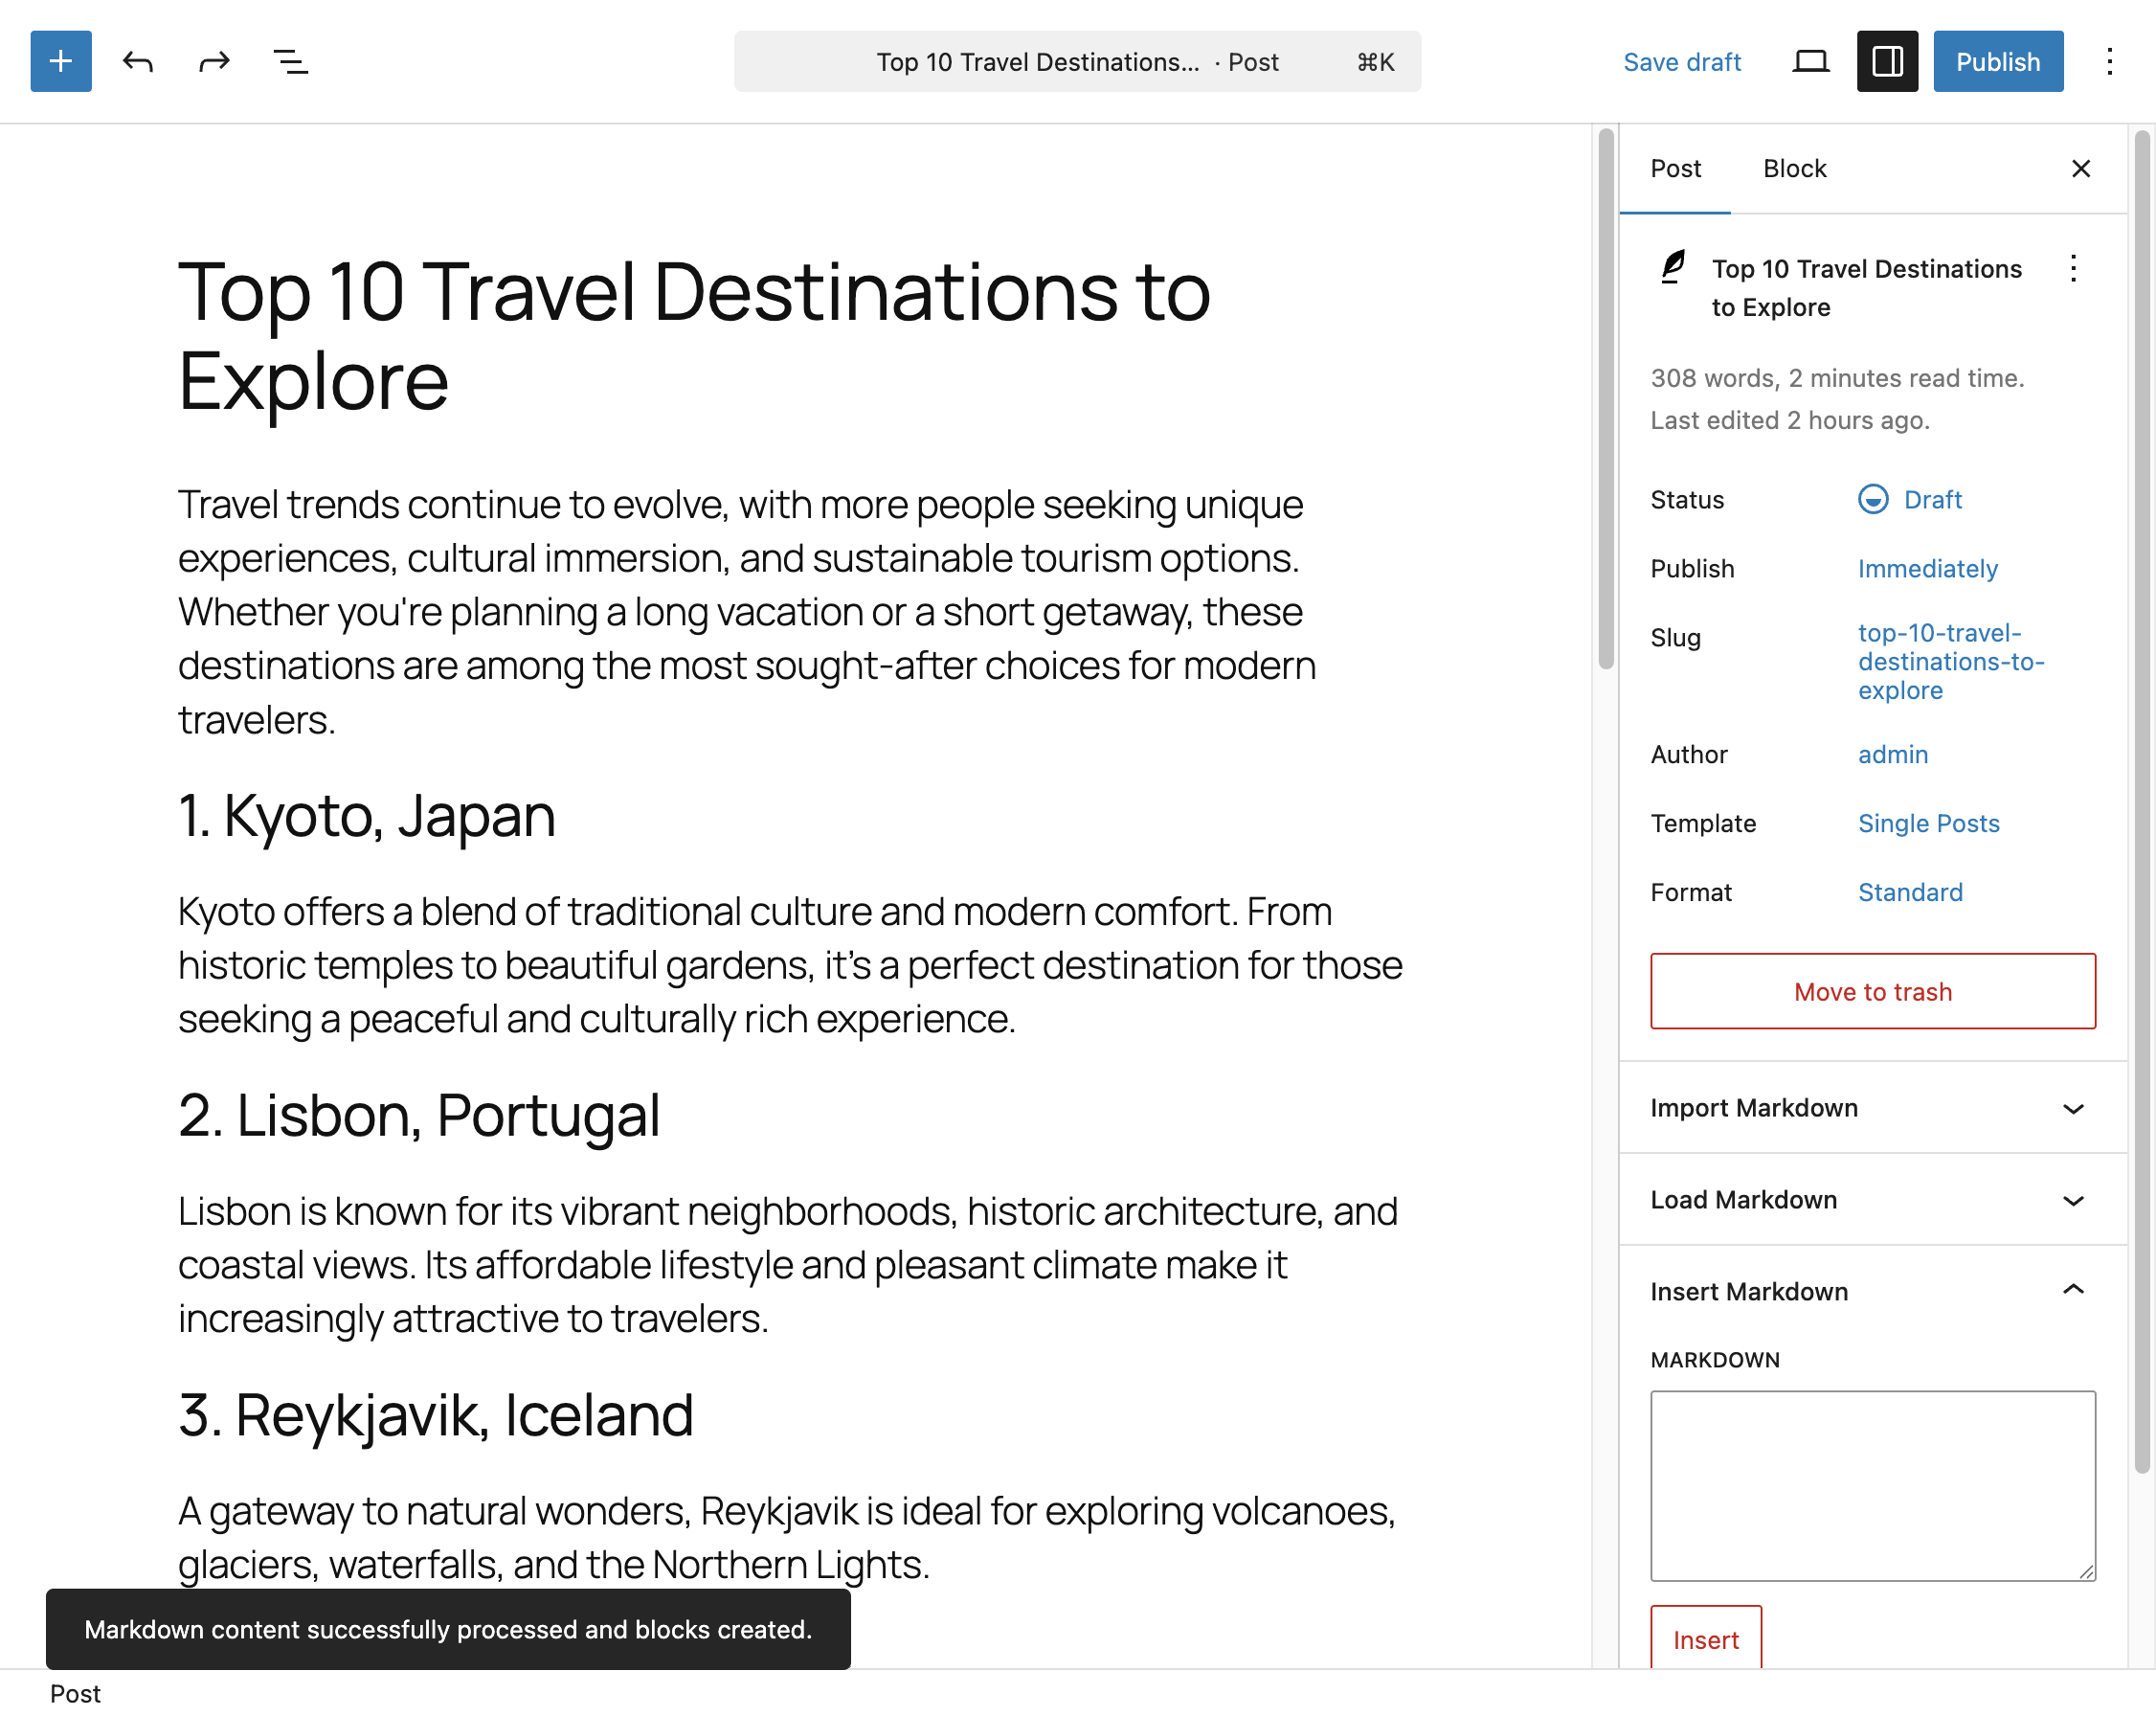Expand the Load Markdown section

point(1871,1200)
